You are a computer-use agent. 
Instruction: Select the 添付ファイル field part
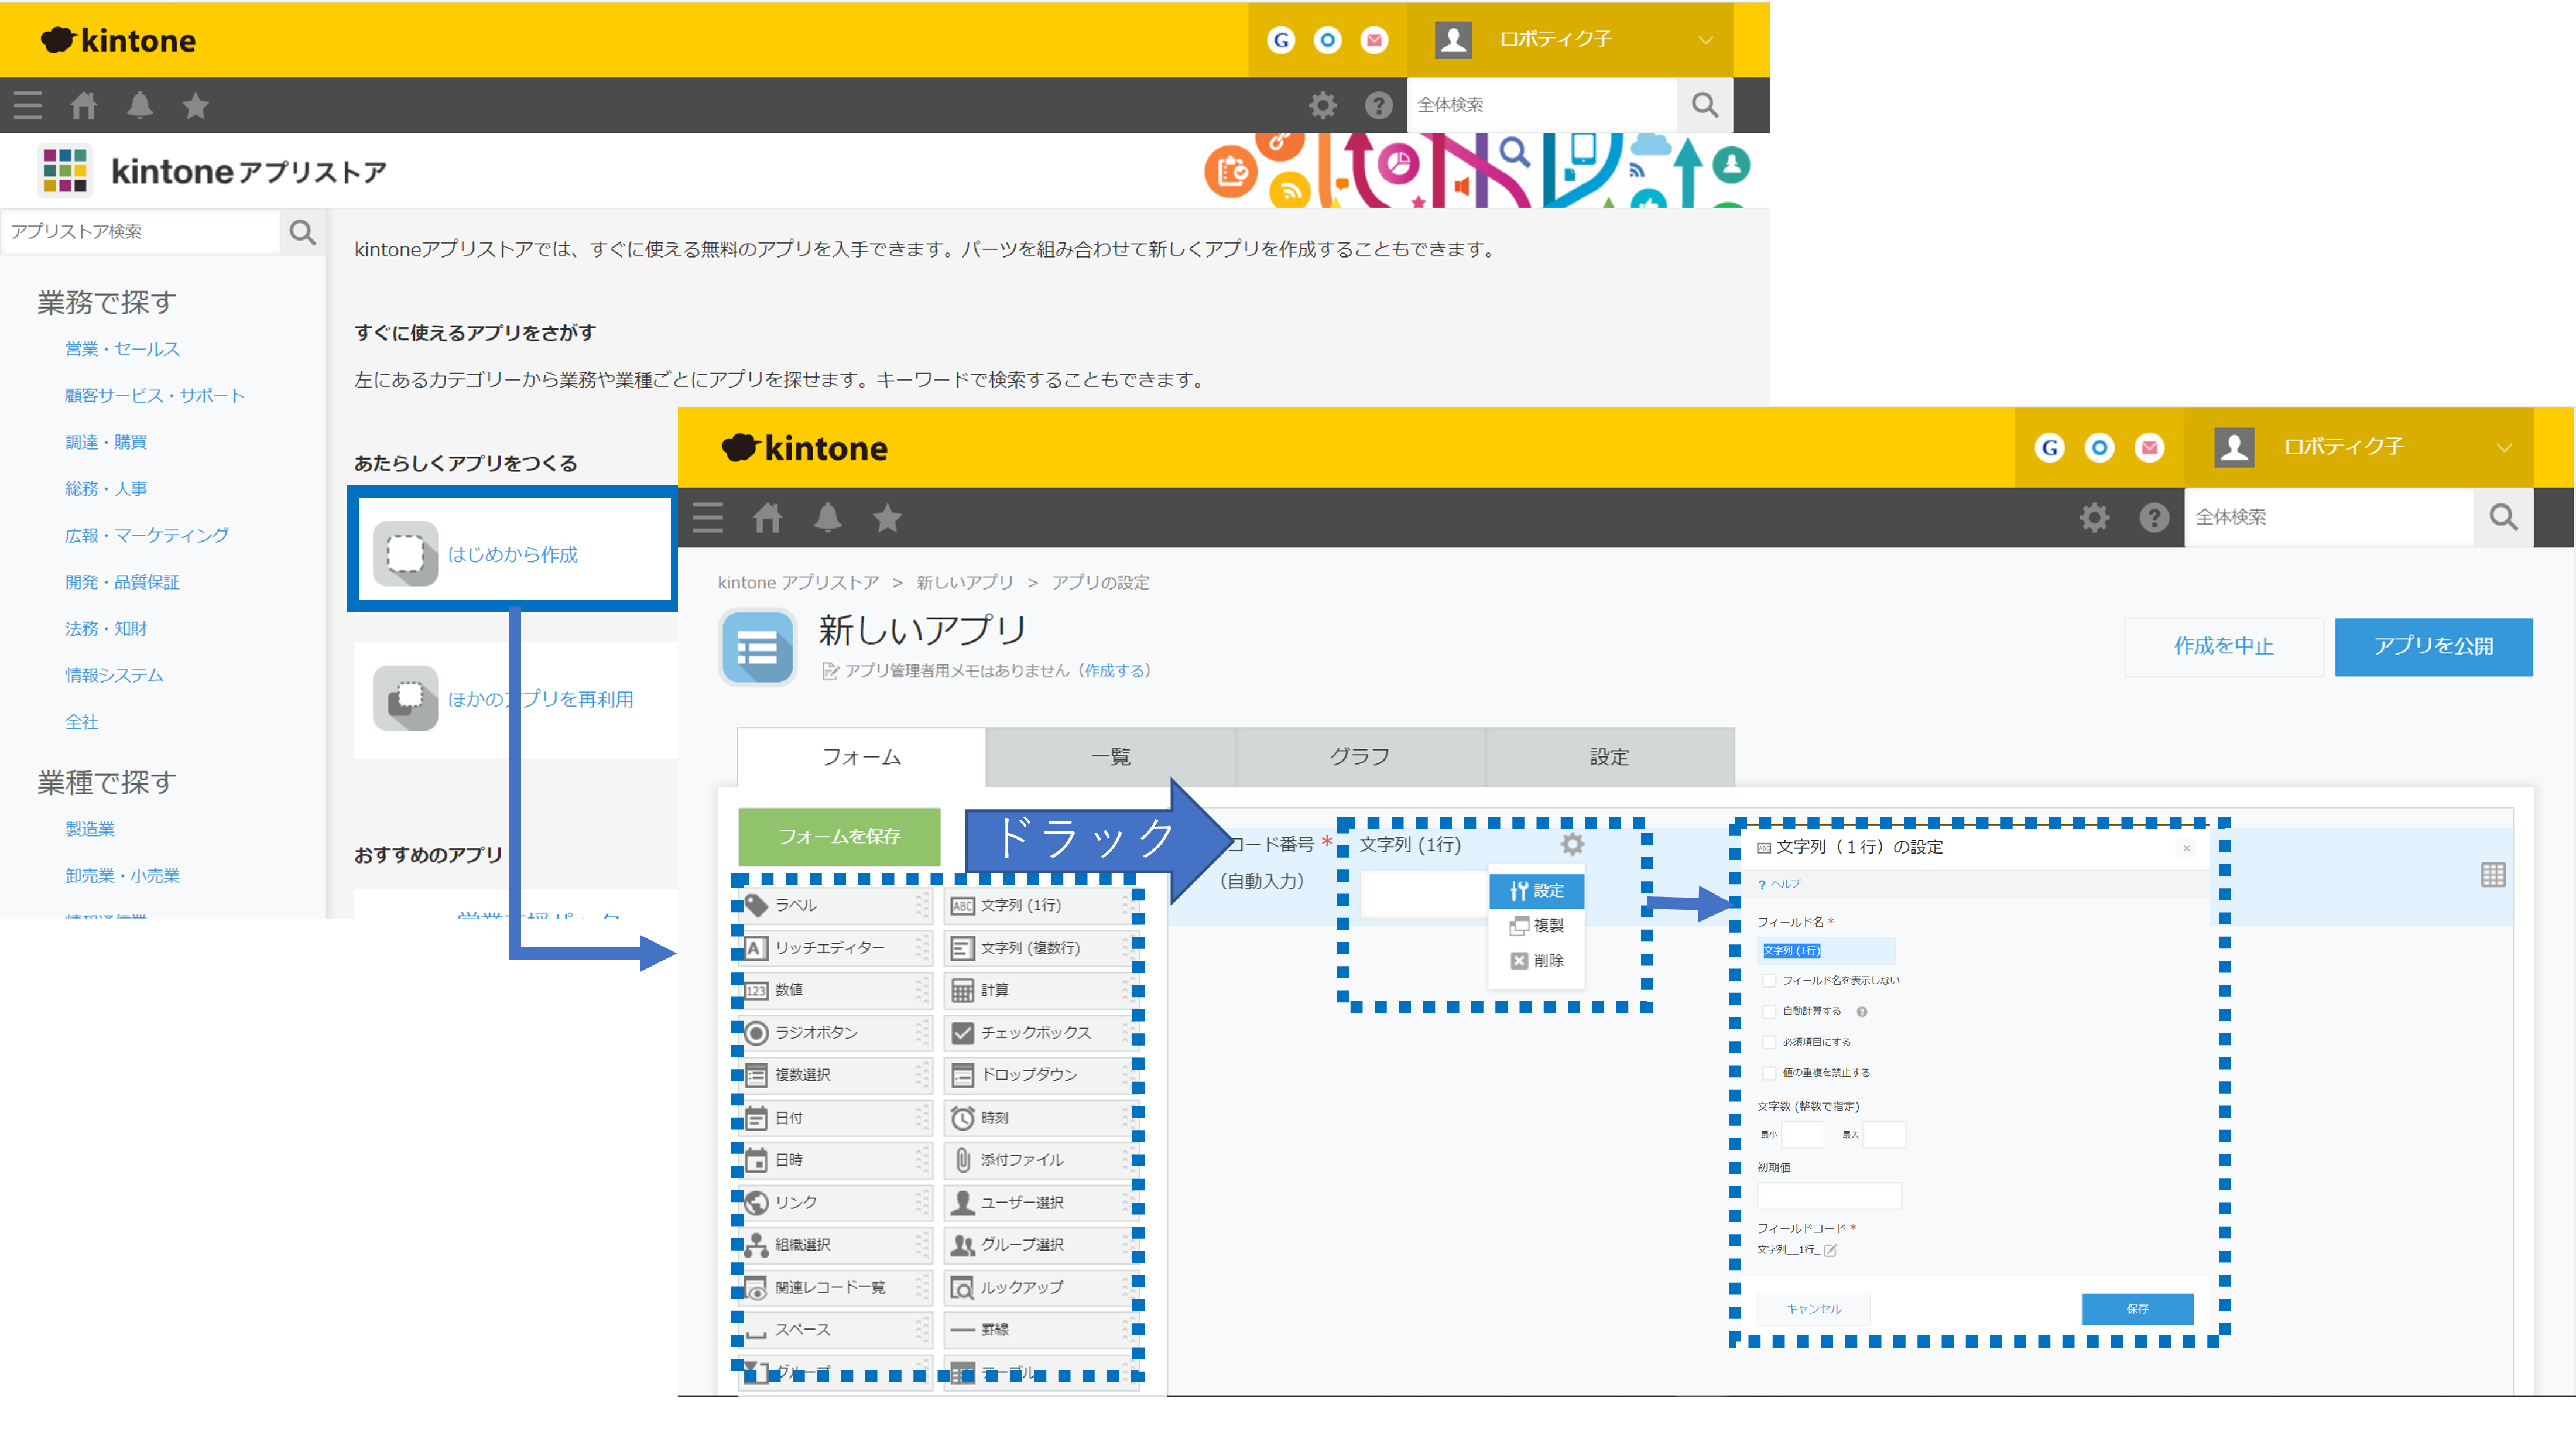(1040, 1160)
